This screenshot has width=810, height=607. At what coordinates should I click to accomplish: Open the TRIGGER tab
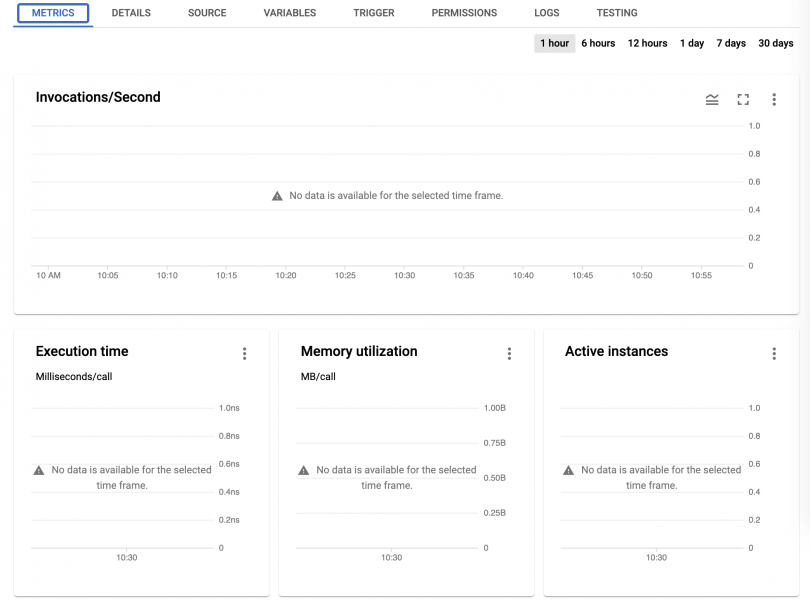point(373,13)
